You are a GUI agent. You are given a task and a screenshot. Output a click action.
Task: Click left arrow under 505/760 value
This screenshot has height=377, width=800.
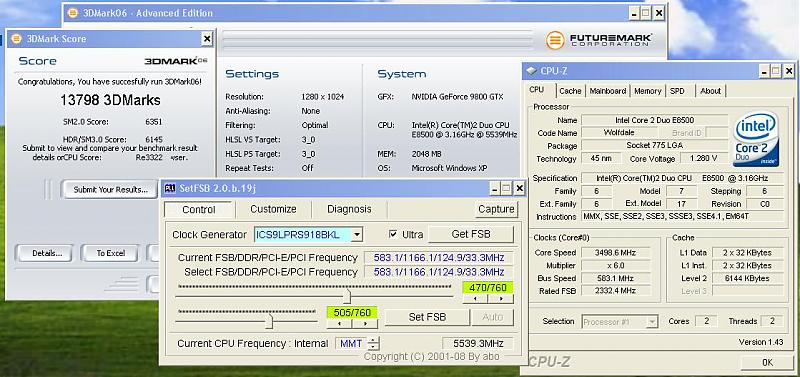[x=339, y=323]
